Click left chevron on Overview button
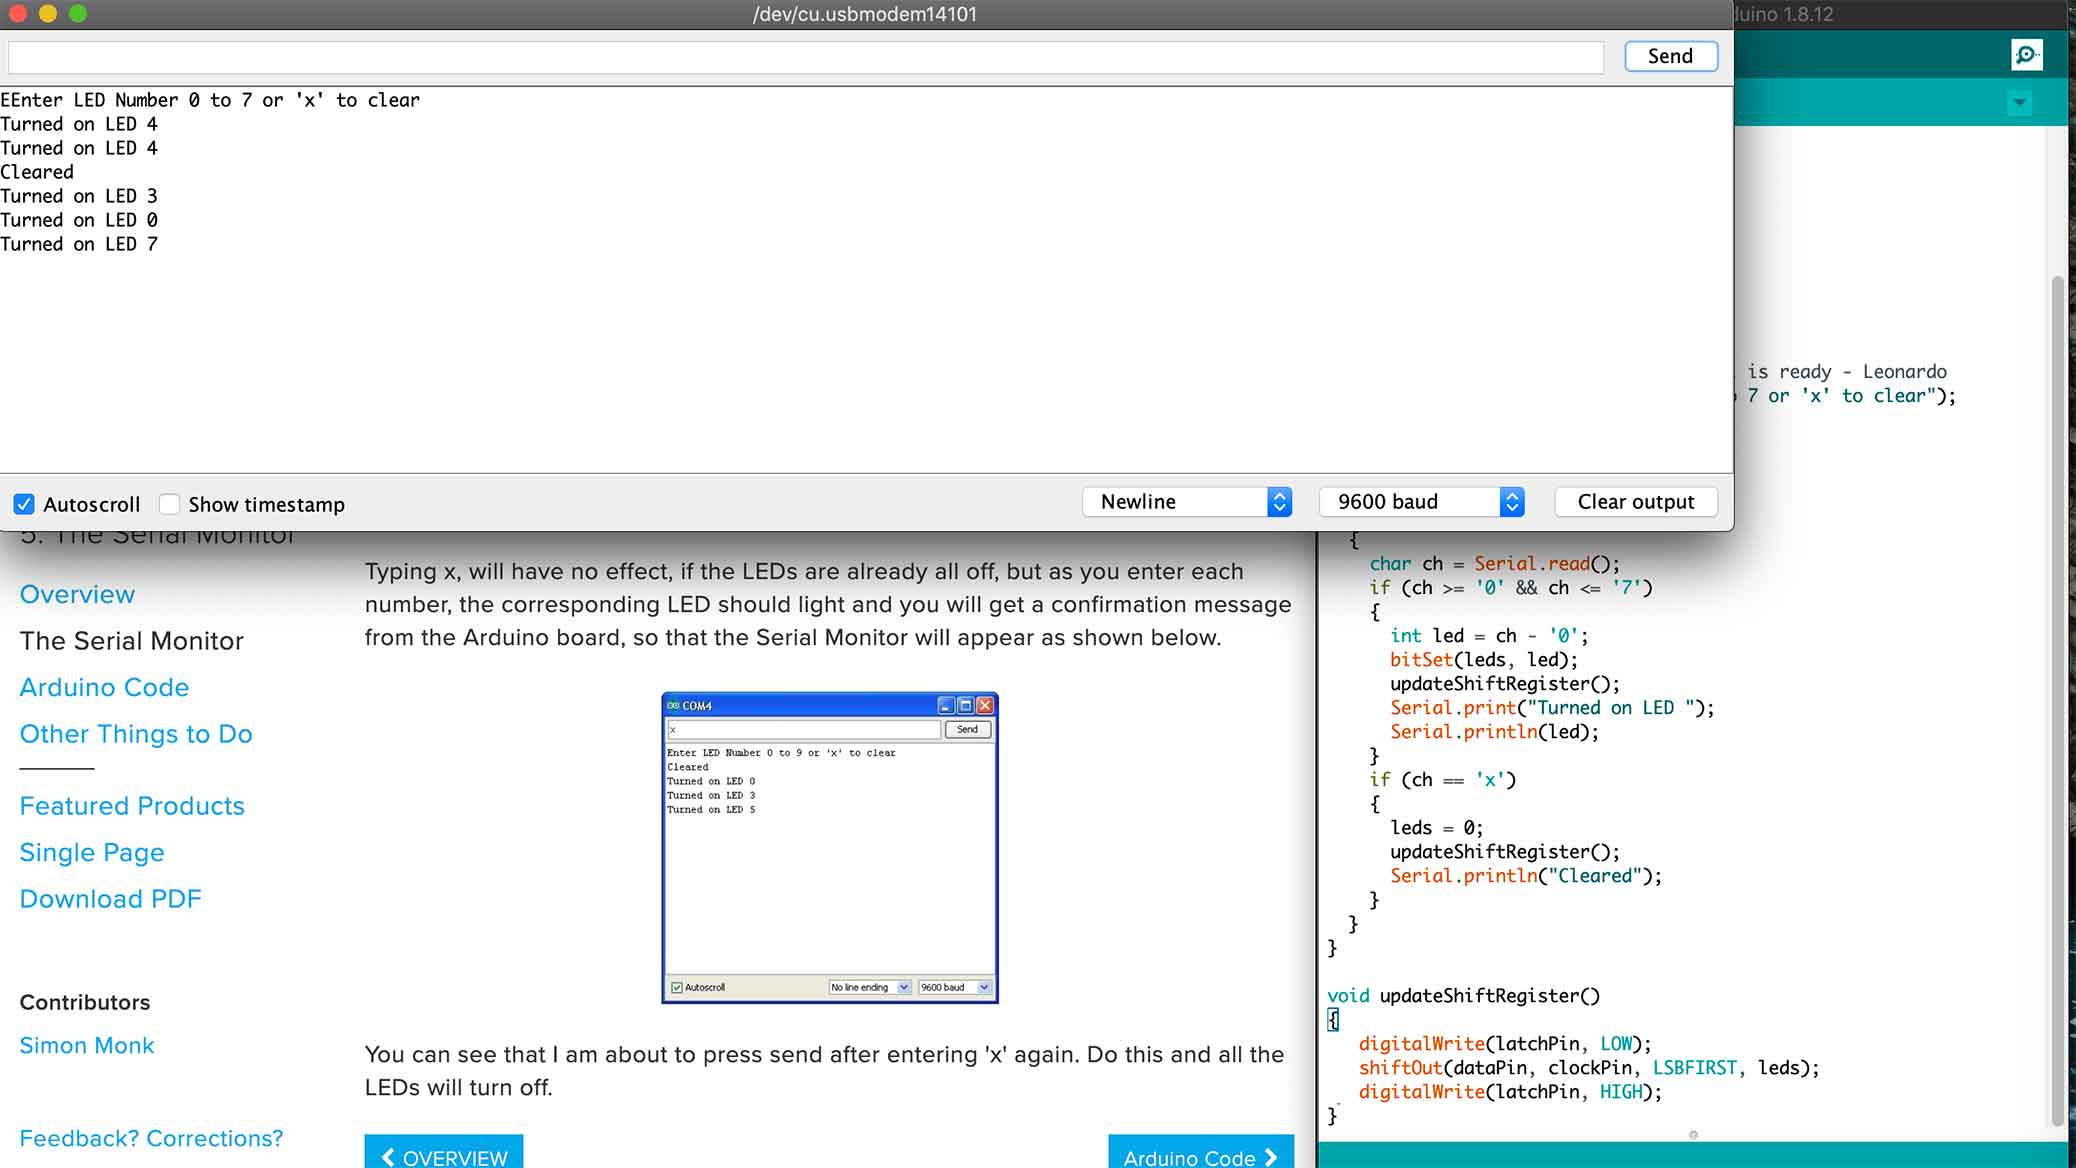Screen dimensions: 2076x1168 389,1157
